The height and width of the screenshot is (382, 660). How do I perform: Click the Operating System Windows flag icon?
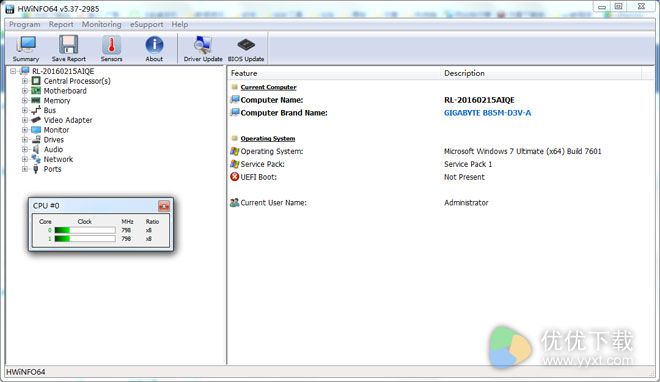coord(234,151)
